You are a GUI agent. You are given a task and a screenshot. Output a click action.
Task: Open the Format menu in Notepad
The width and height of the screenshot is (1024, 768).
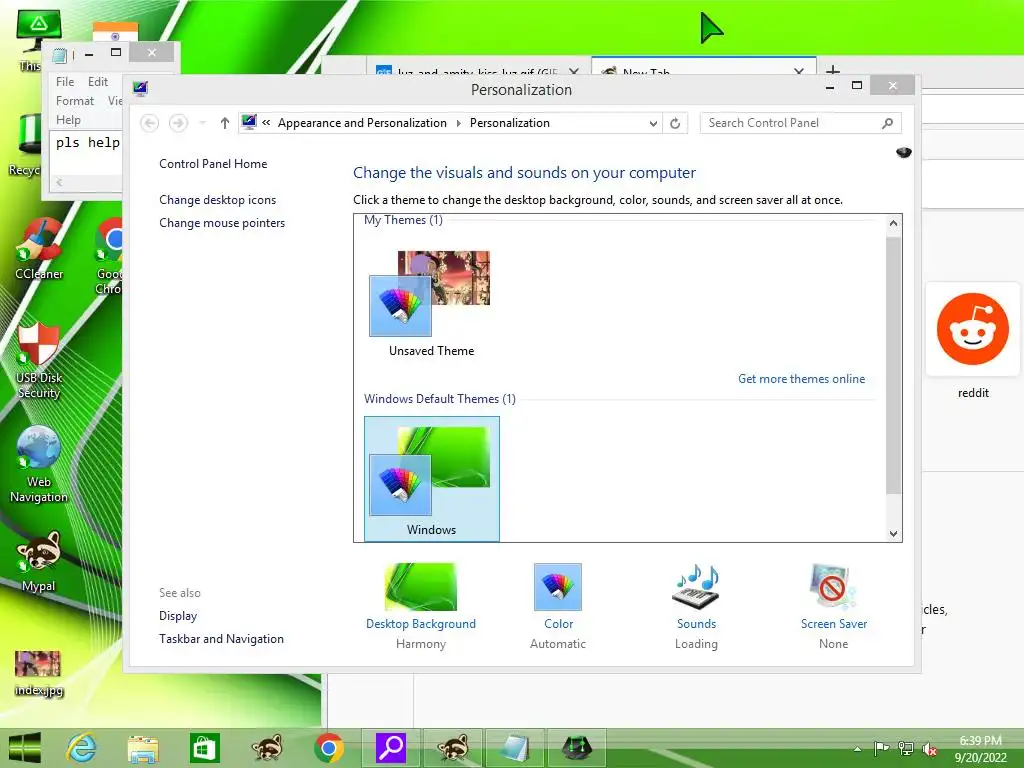pos(74,101)
